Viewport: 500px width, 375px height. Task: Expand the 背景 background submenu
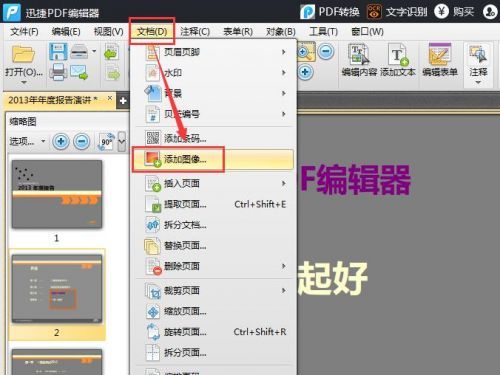[213, 93]
